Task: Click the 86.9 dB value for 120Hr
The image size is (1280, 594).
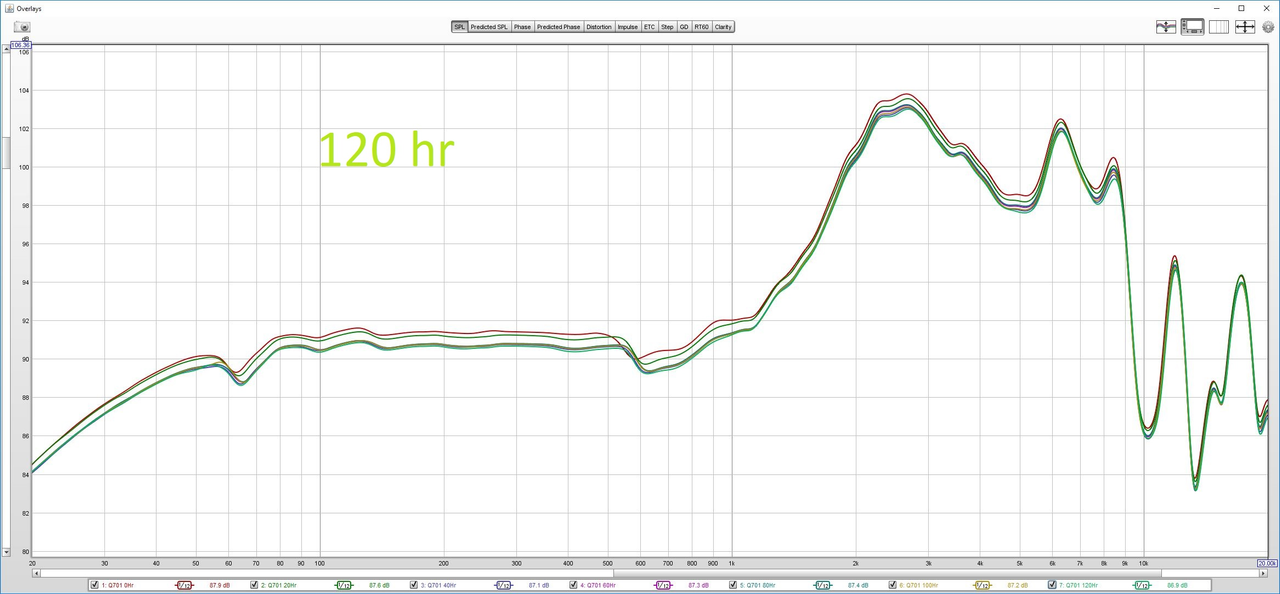Action: click(1178, 585)
